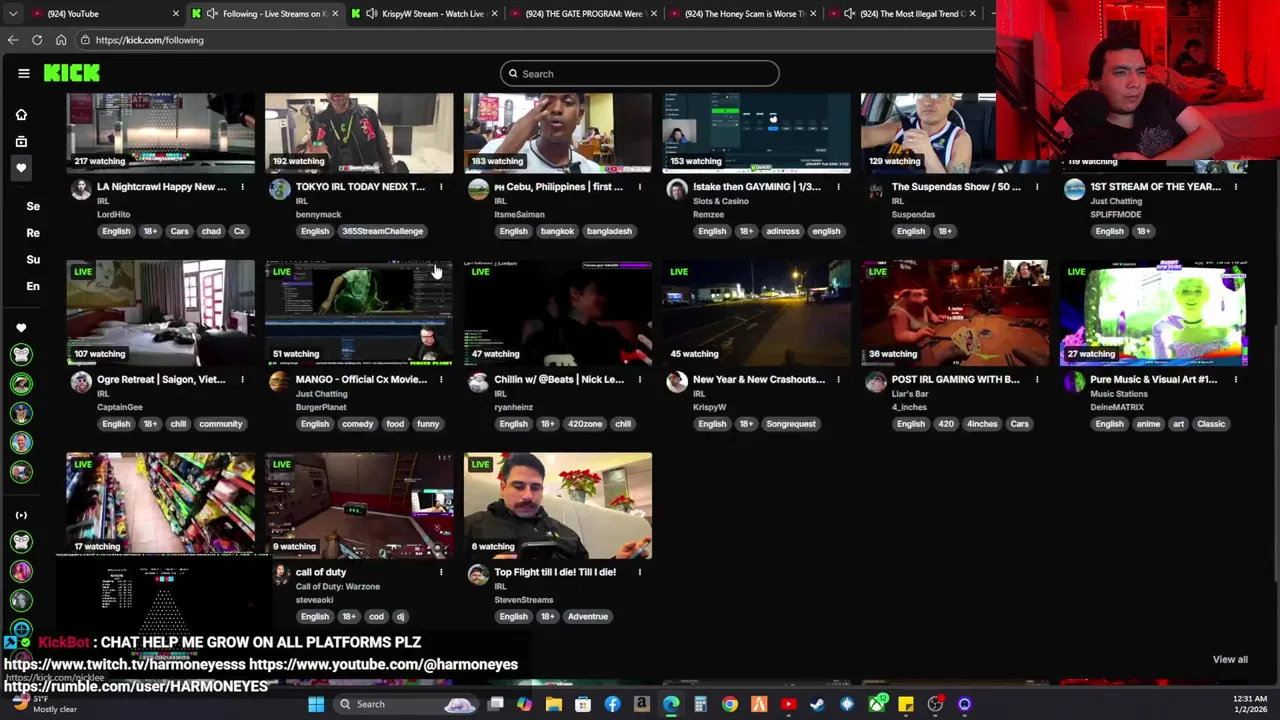The height and width of the screenshot is (720, 1280).
Task: Open options menu for Cebu, Philippines stream
Action: pos(640,187)
